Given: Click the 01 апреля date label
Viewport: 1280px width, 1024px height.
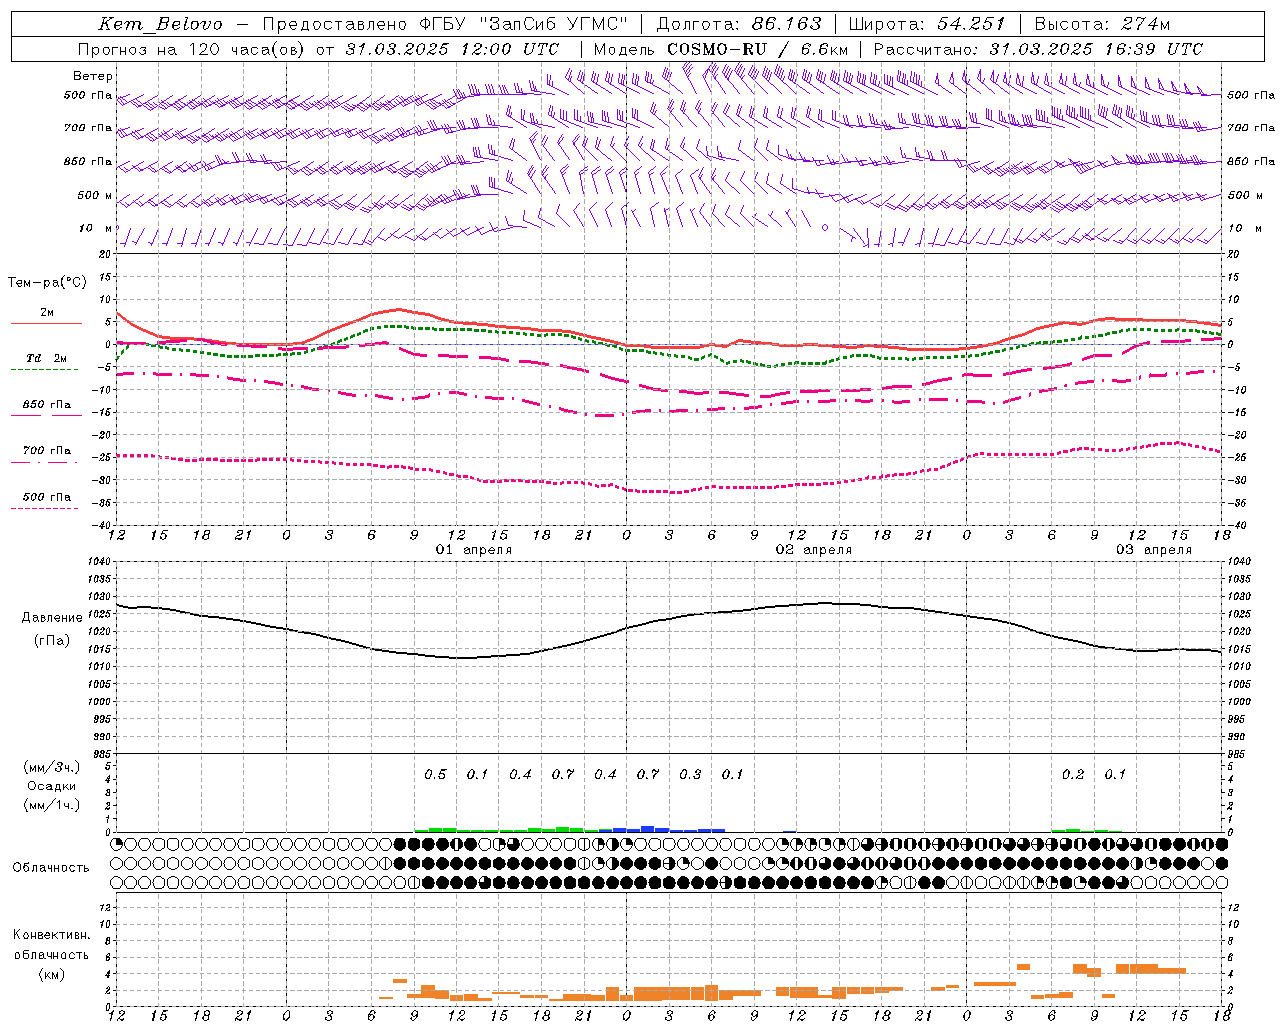Looking at the screenshot, I should coord(474,550).
